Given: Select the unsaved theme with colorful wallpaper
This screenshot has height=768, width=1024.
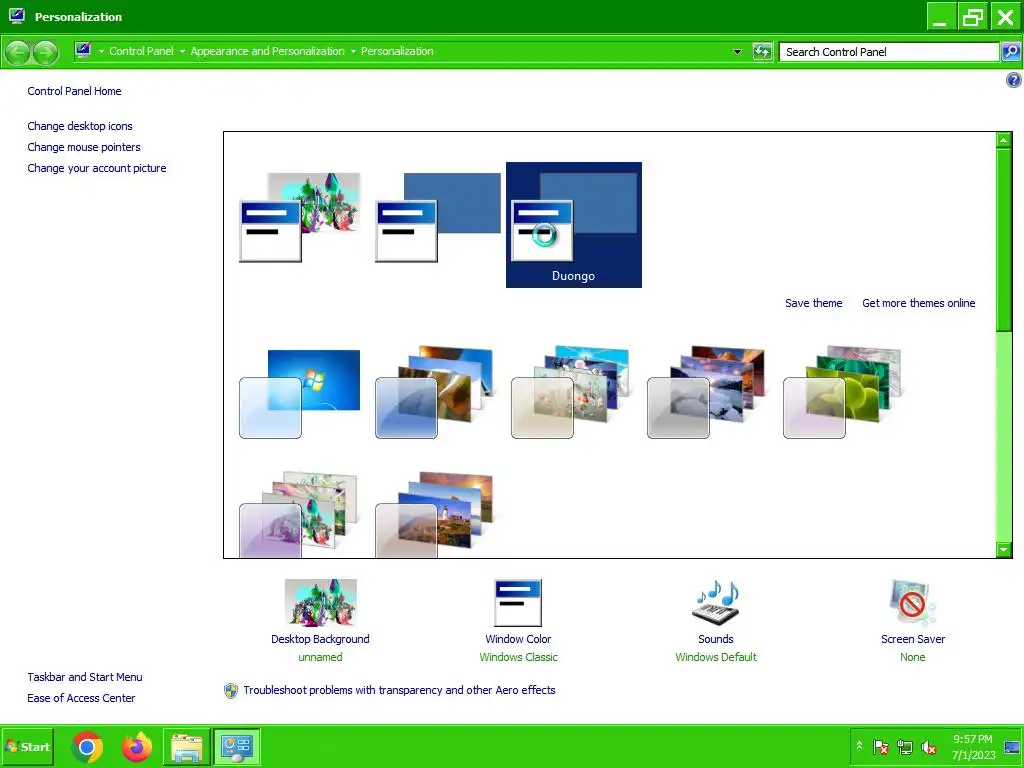Looking at the screenshot, I should pyautogui.click(x=300, y=217).
